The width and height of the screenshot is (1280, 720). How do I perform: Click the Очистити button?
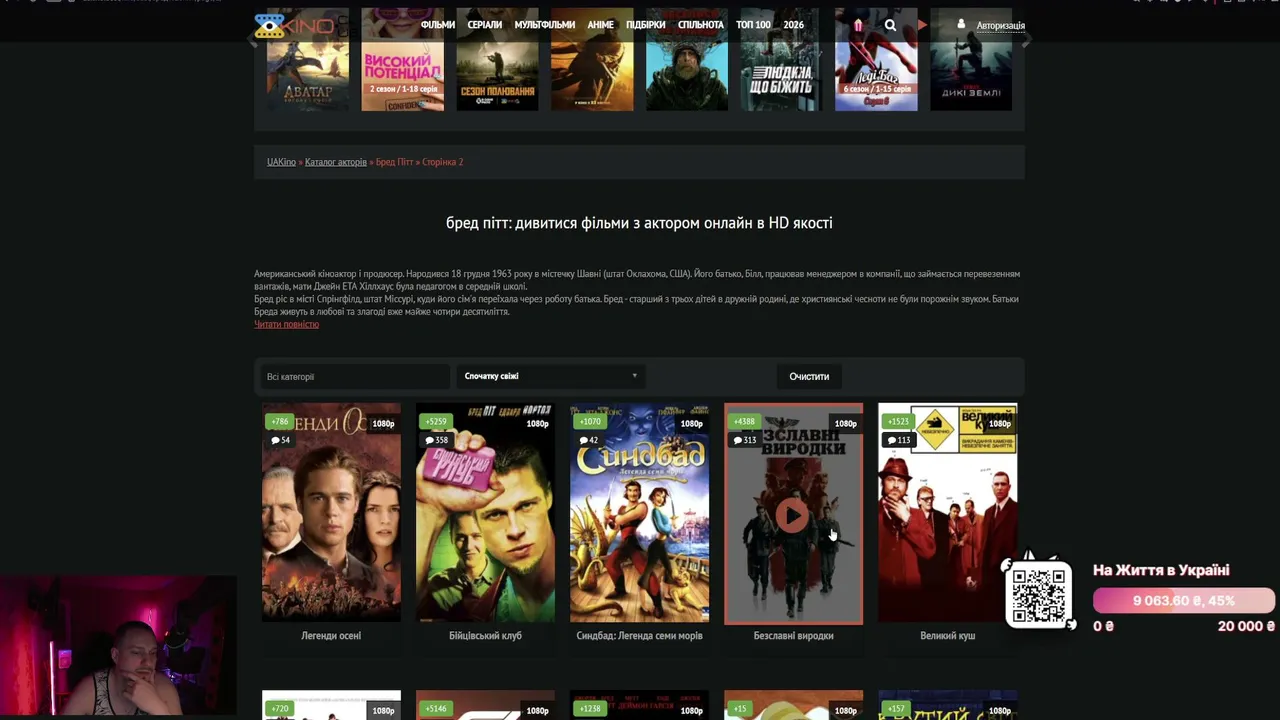pyautogui.click(x=809, y=376)
